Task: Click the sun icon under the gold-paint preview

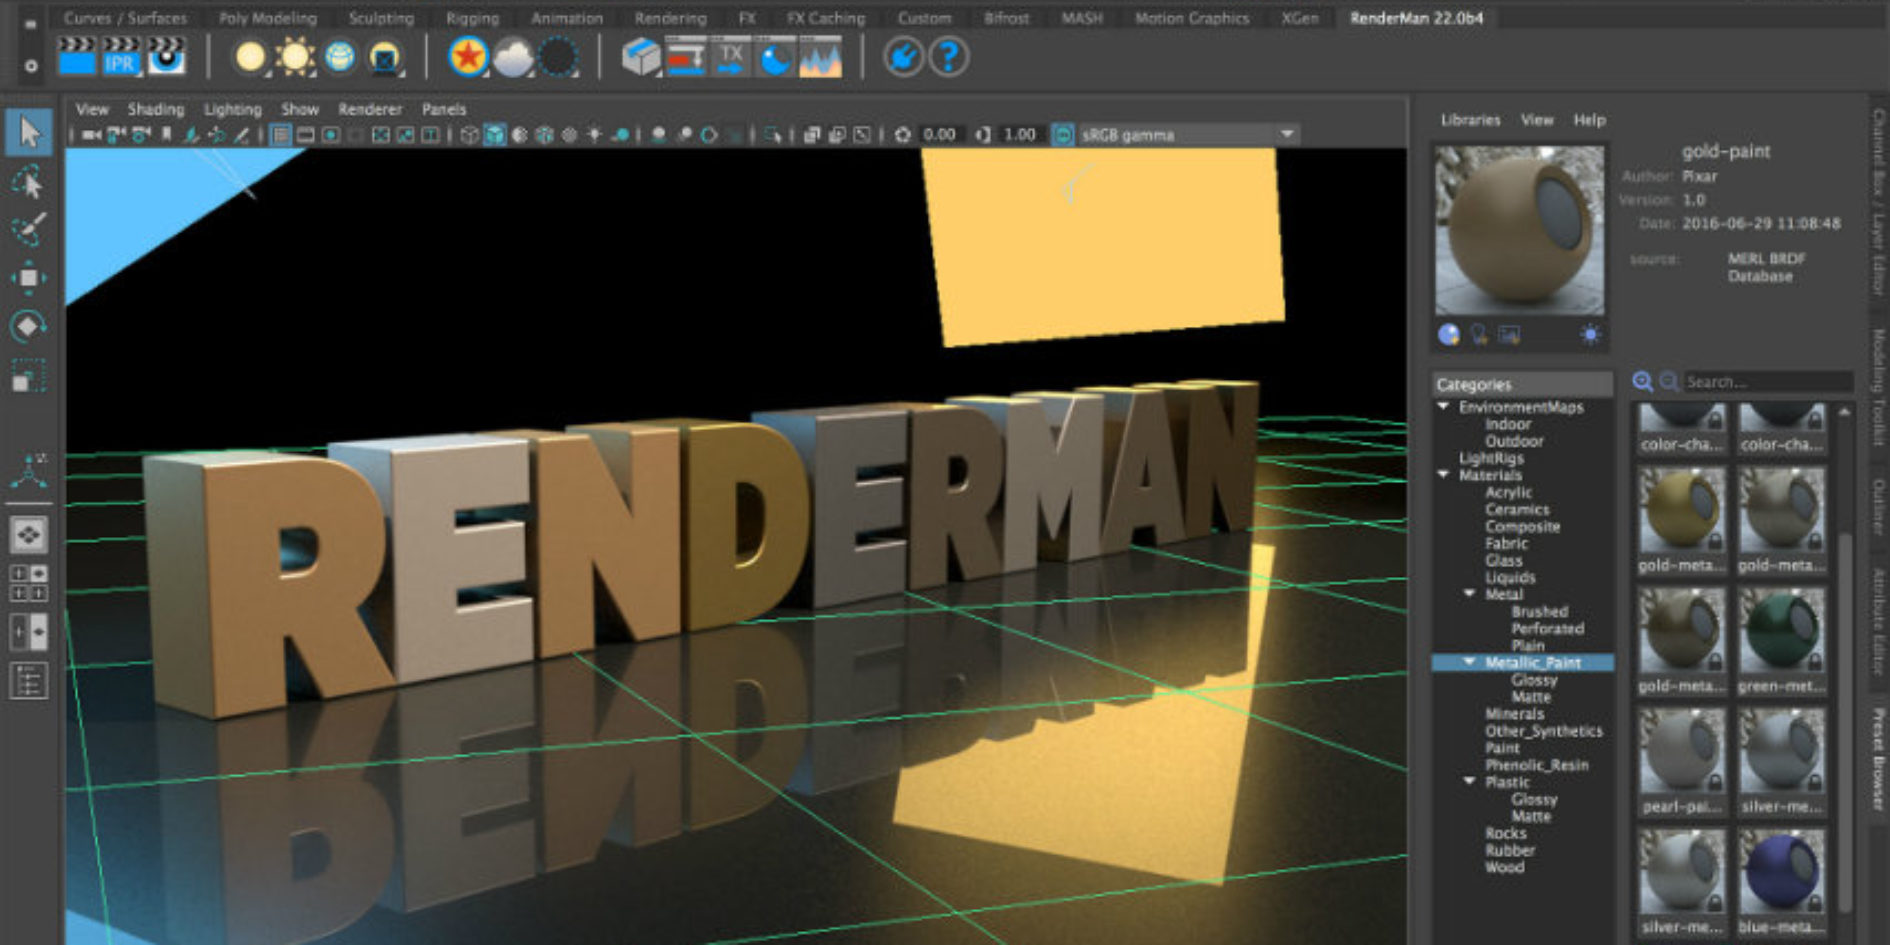Action: pos(1590,334)
